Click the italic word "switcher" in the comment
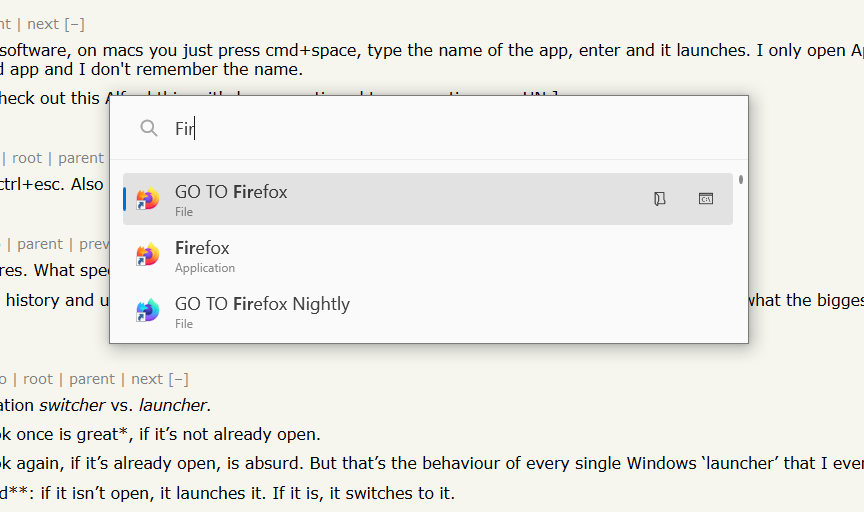Viewport: 864px width, 512px height. click(72, 406)
